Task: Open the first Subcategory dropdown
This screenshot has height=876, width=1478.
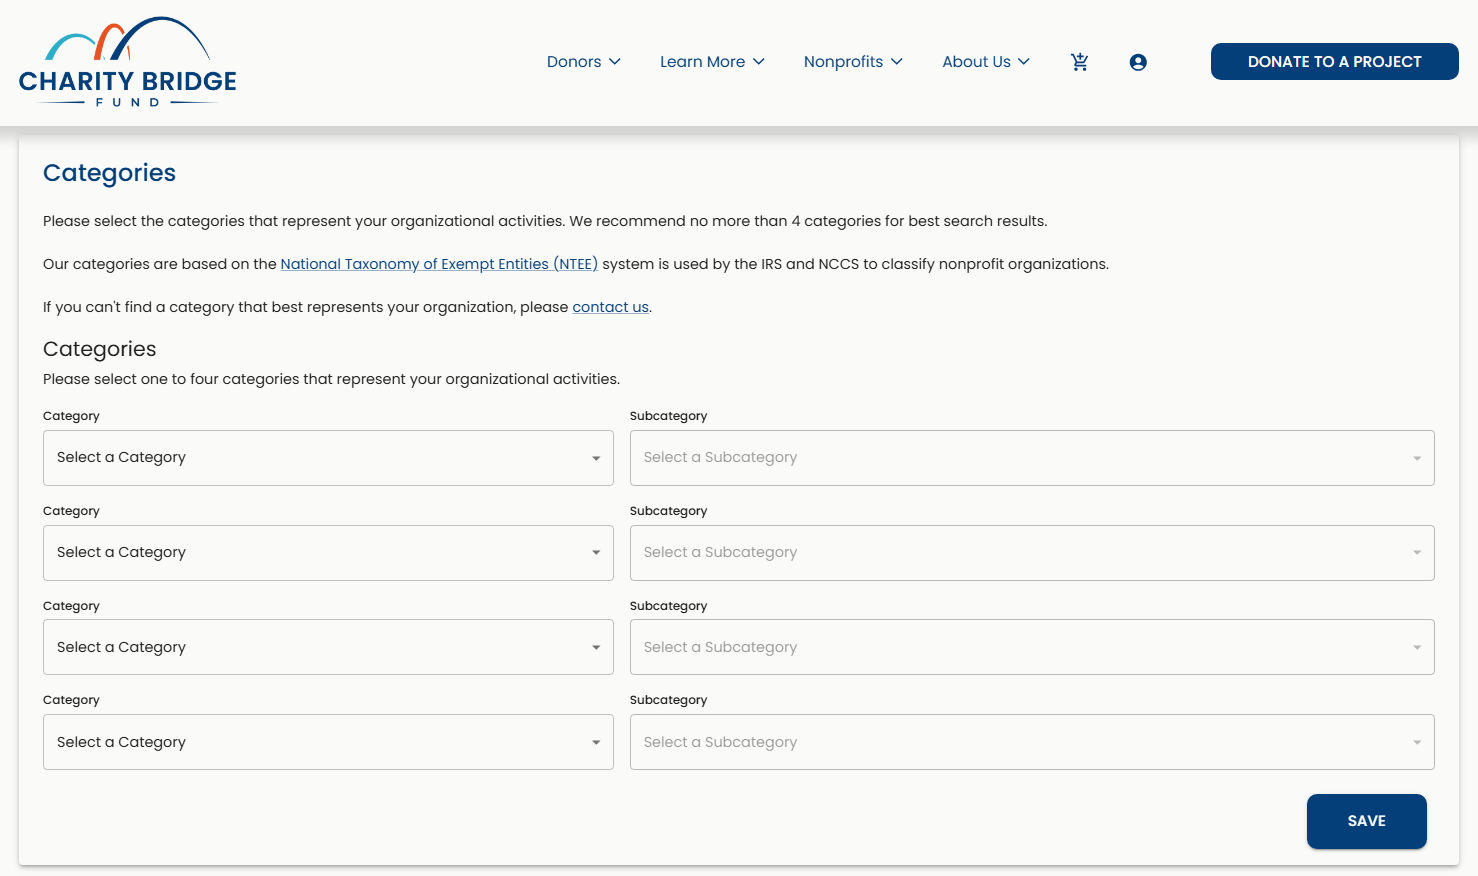Action: [x=1032, y=458]
